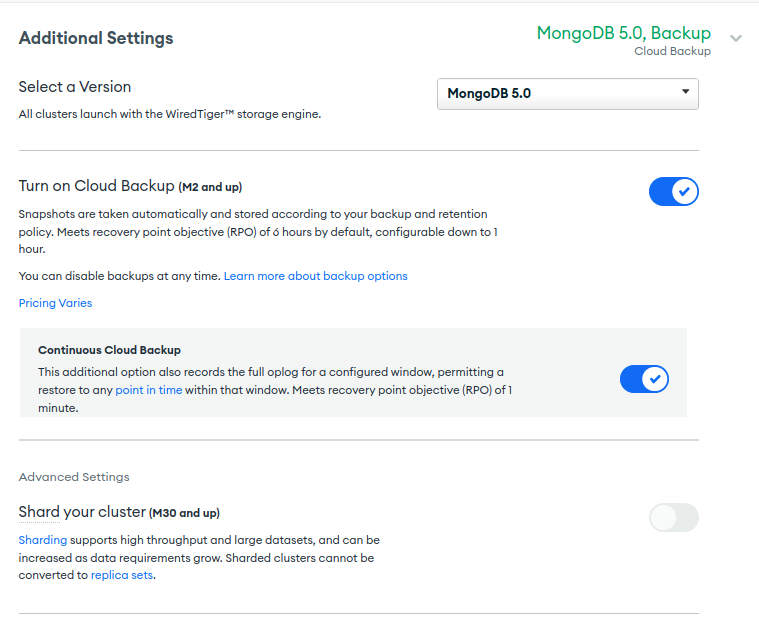This screenshot has width=759, height=619.
Task: Enable the Shard your cluster toggle
Action: point(673,517)
